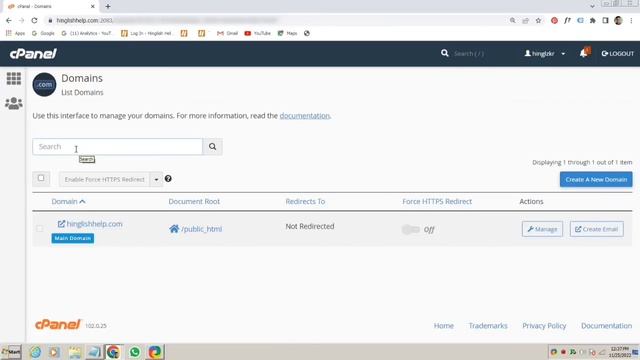Open the notifications bell

584,53
